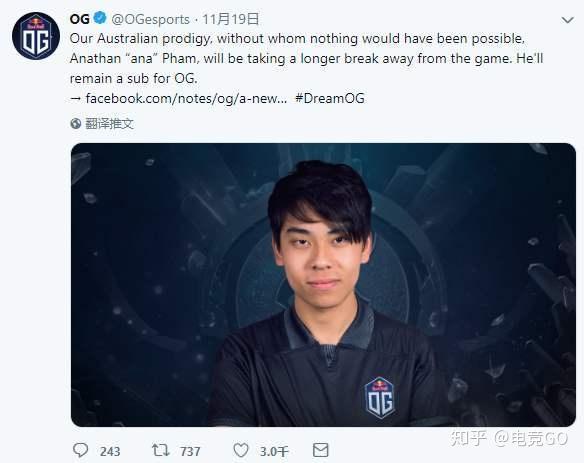This screenshot has width=584, height=463.
Task: Click the reply speech bubble icon
Action: click(80, 450)
